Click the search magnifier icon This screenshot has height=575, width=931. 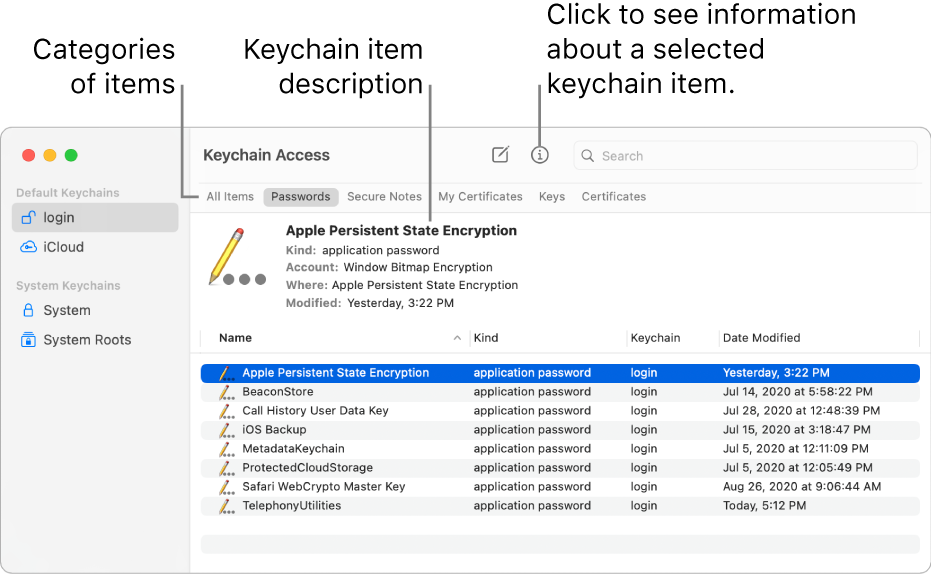(588, 156)
